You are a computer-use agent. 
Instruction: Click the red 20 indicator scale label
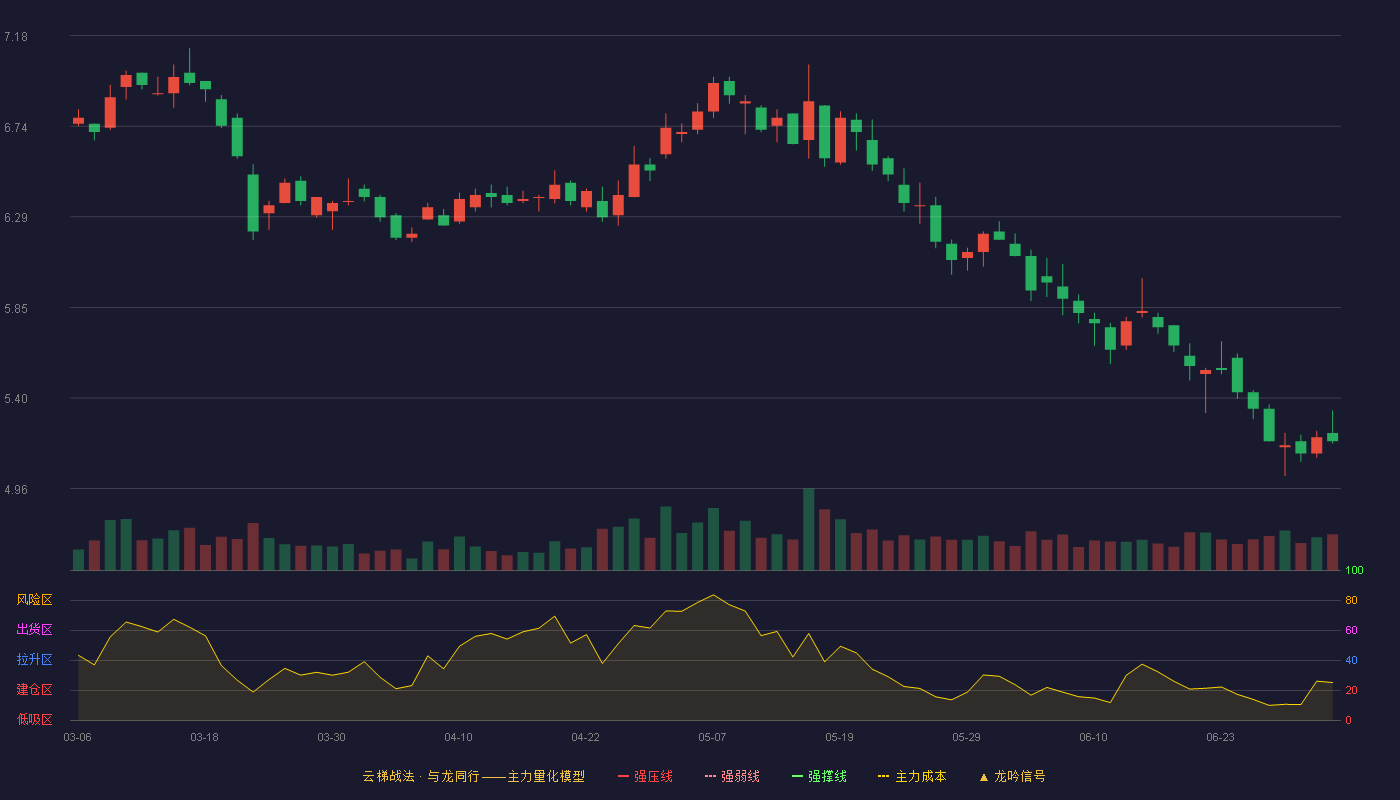1351,690
